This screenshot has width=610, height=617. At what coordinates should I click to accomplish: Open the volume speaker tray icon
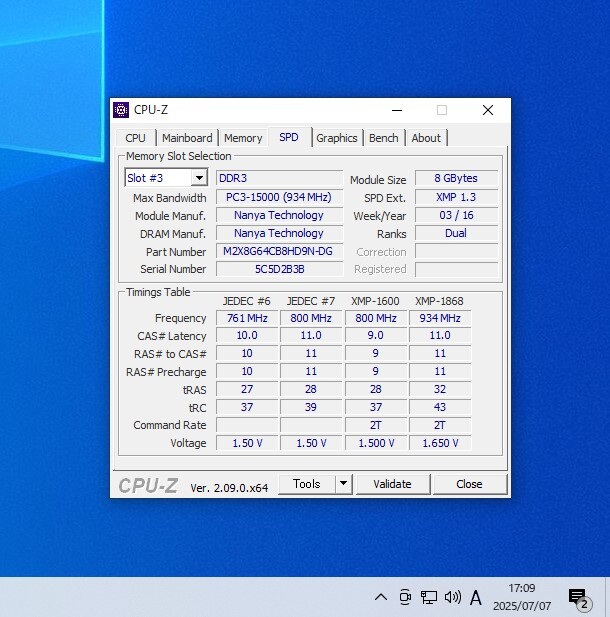tap(453, 597)
